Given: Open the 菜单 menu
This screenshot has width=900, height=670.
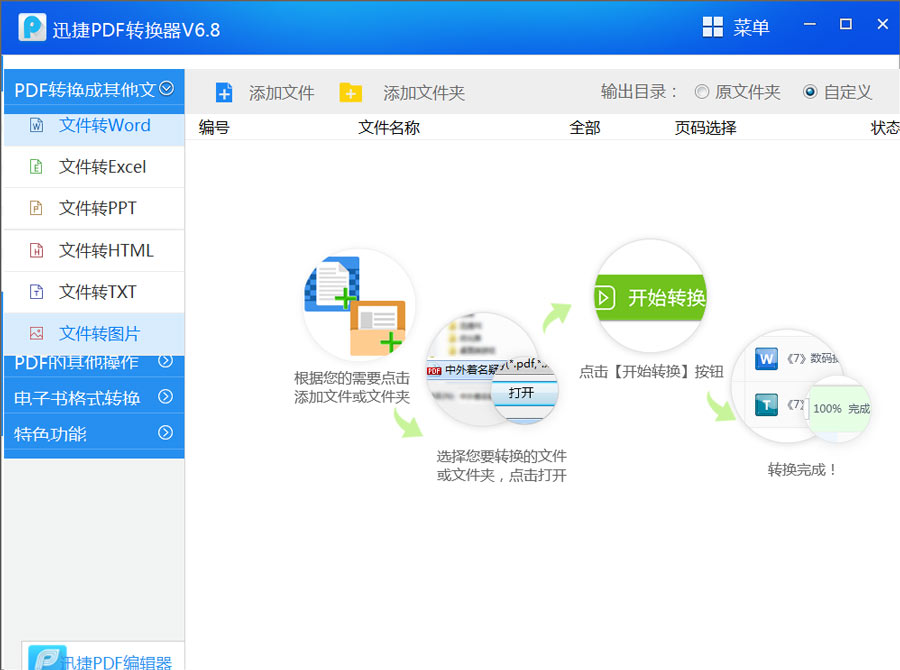Looking at the screenshot, I should coord(736,28).
